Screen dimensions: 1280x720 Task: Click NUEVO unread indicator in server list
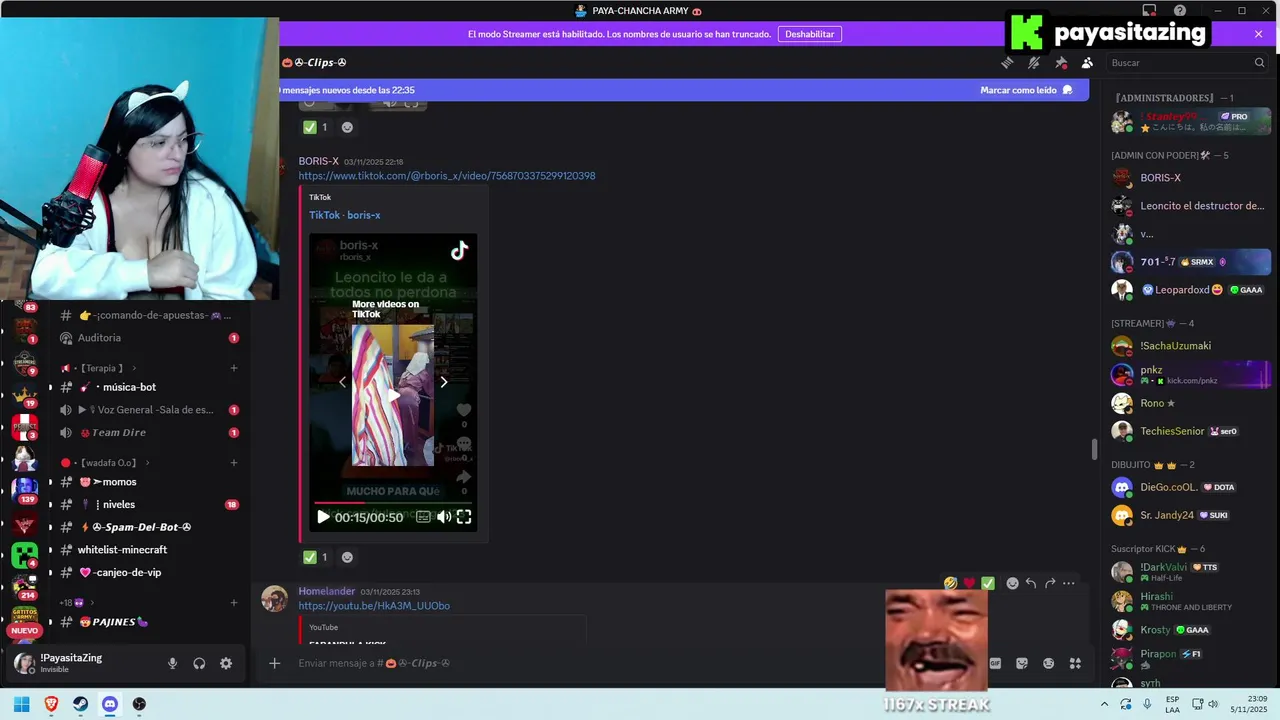[x=24, y=631]
